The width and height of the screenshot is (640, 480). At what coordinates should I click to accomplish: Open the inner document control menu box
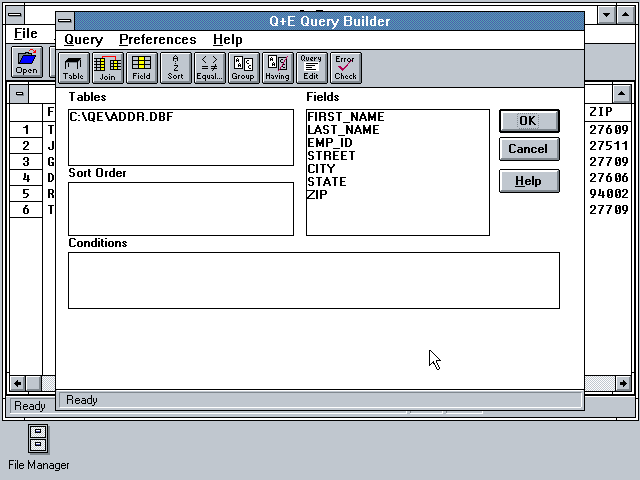click(x=19, y=94)
